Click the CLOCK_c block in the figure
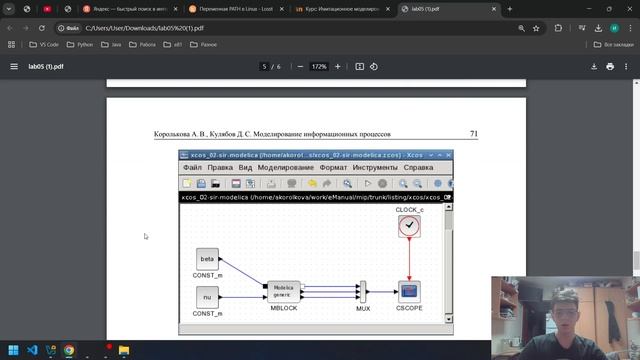 409,226
